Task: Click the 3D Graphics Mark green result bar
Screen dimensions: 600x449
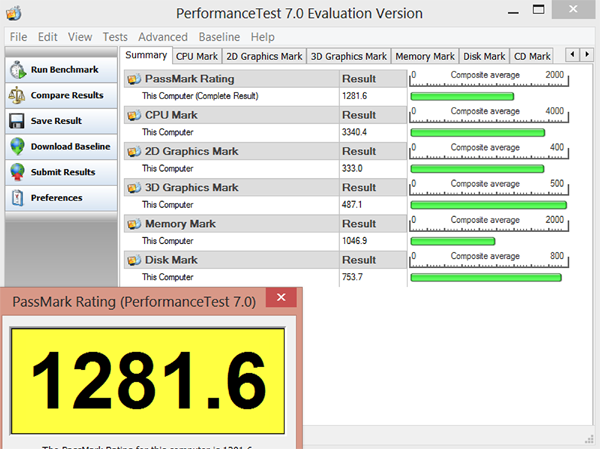Action: 489,205
